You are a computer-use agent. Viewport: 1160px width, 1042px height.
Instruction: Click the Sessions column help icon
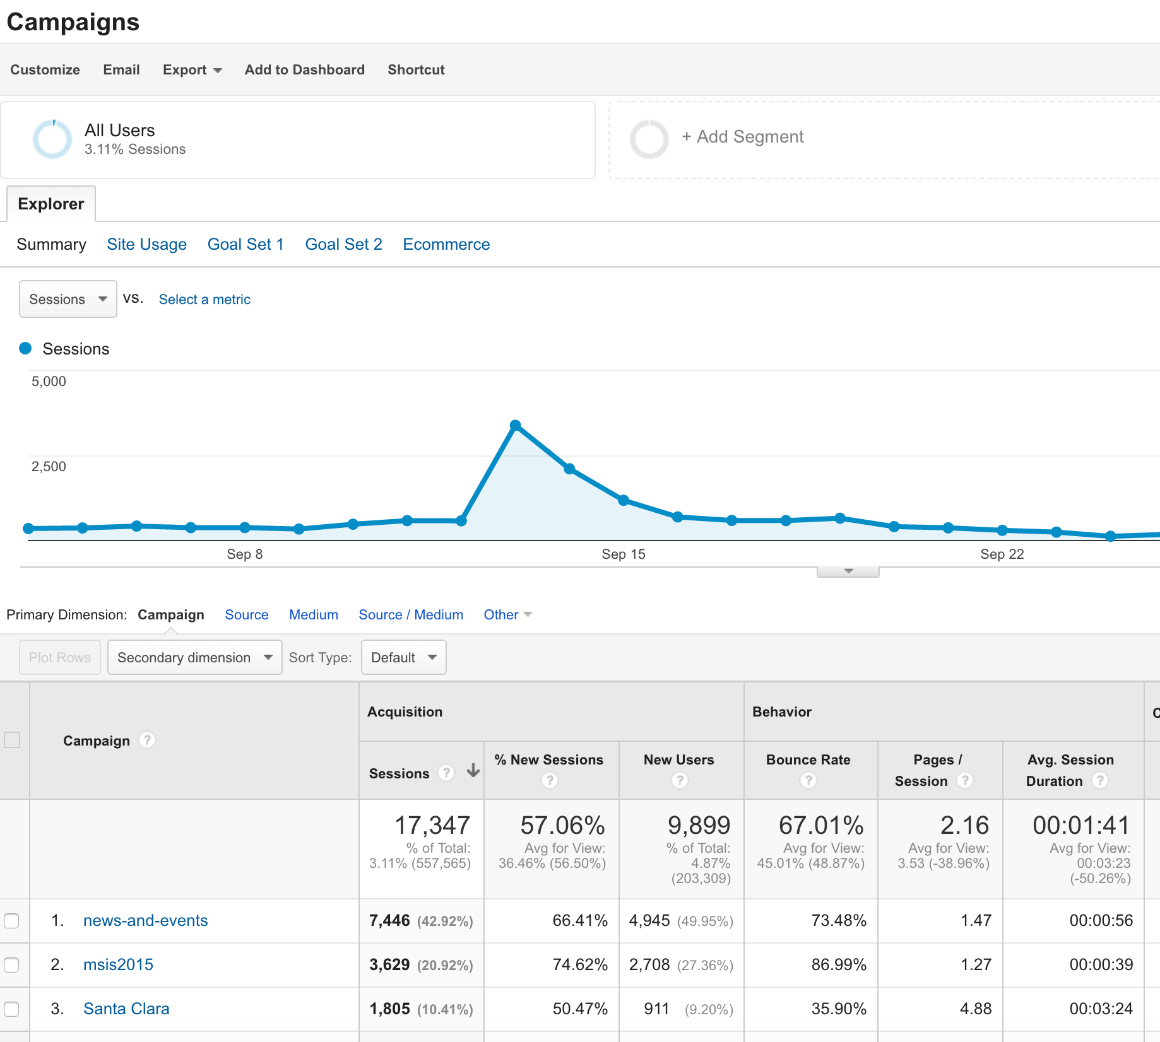(x=447, y=773)
